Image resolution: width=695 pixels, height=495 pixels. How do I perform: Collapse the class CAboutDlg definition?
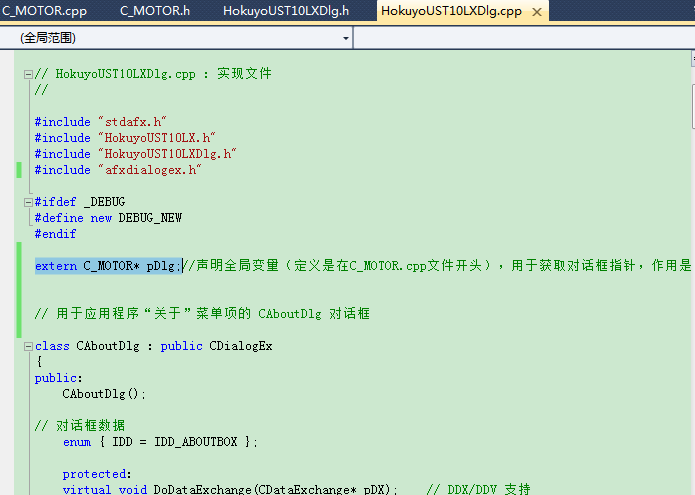pyautogui.click(x=27, y=346)
